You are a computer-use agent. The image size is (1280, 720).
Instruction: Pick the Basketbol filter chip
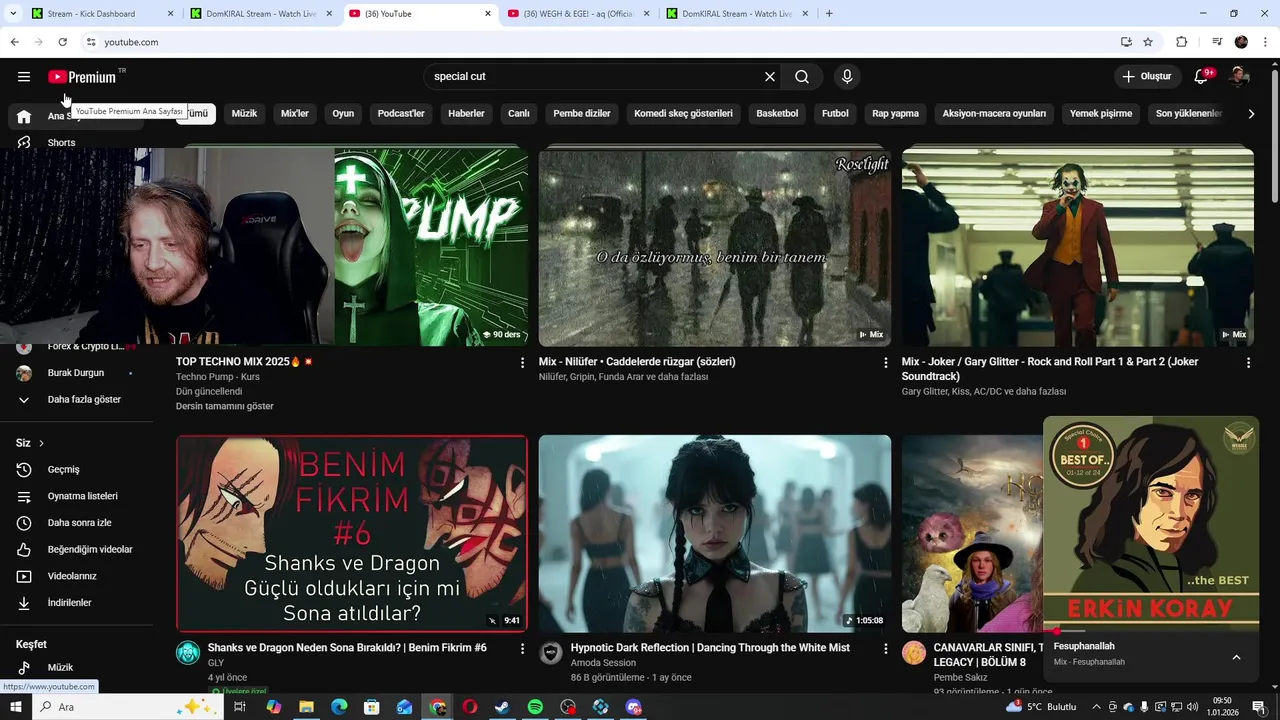[x=777, y=114]
